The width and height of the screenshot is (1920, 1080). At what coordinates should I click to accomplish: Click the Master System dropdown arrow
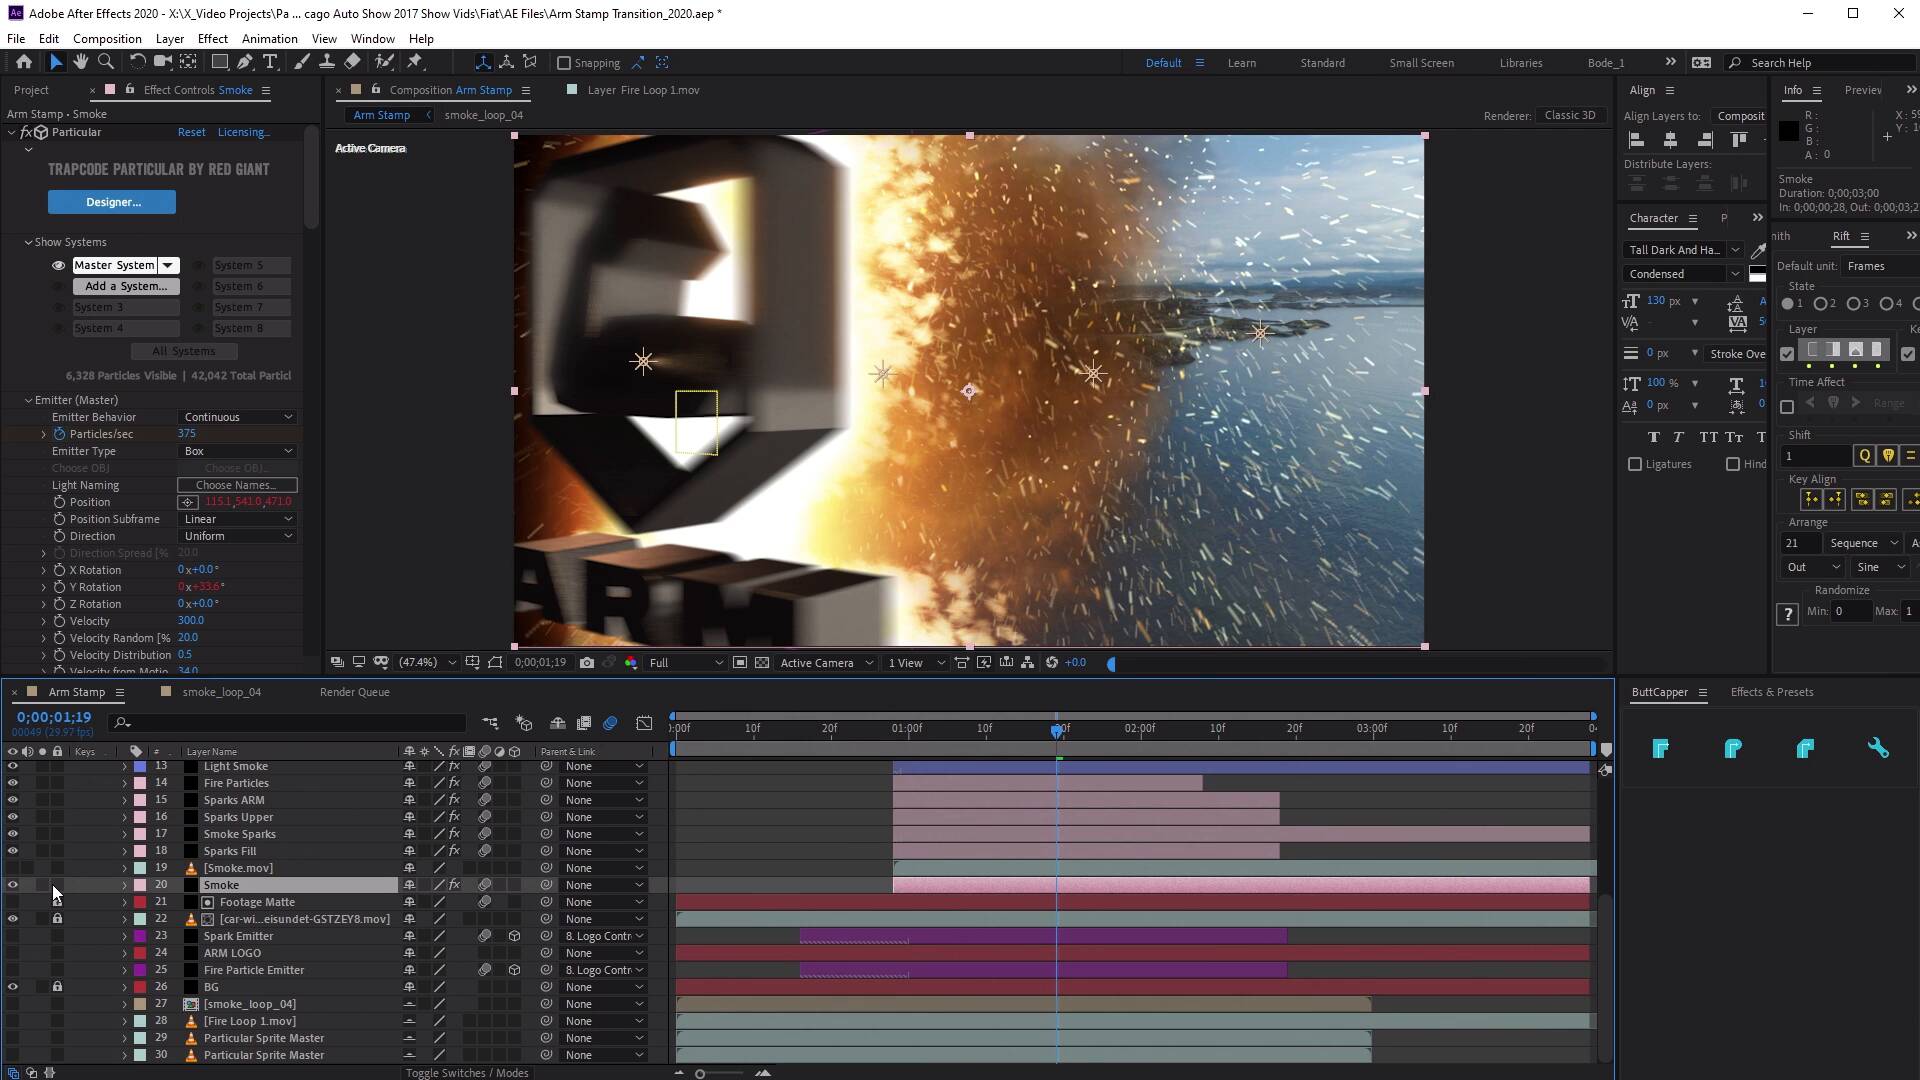(167, 265)
